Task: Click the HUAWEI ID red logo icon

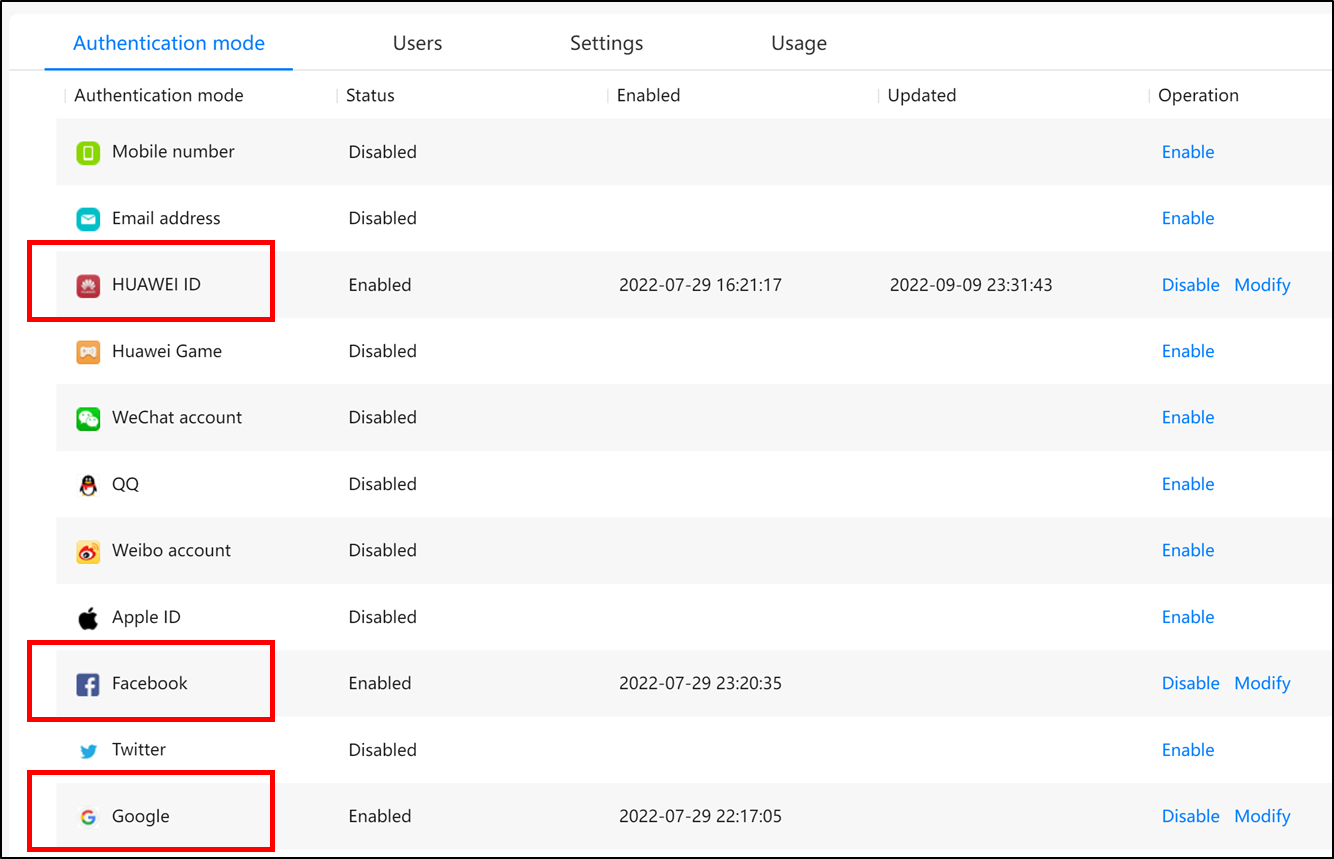Action: [88, 285]
